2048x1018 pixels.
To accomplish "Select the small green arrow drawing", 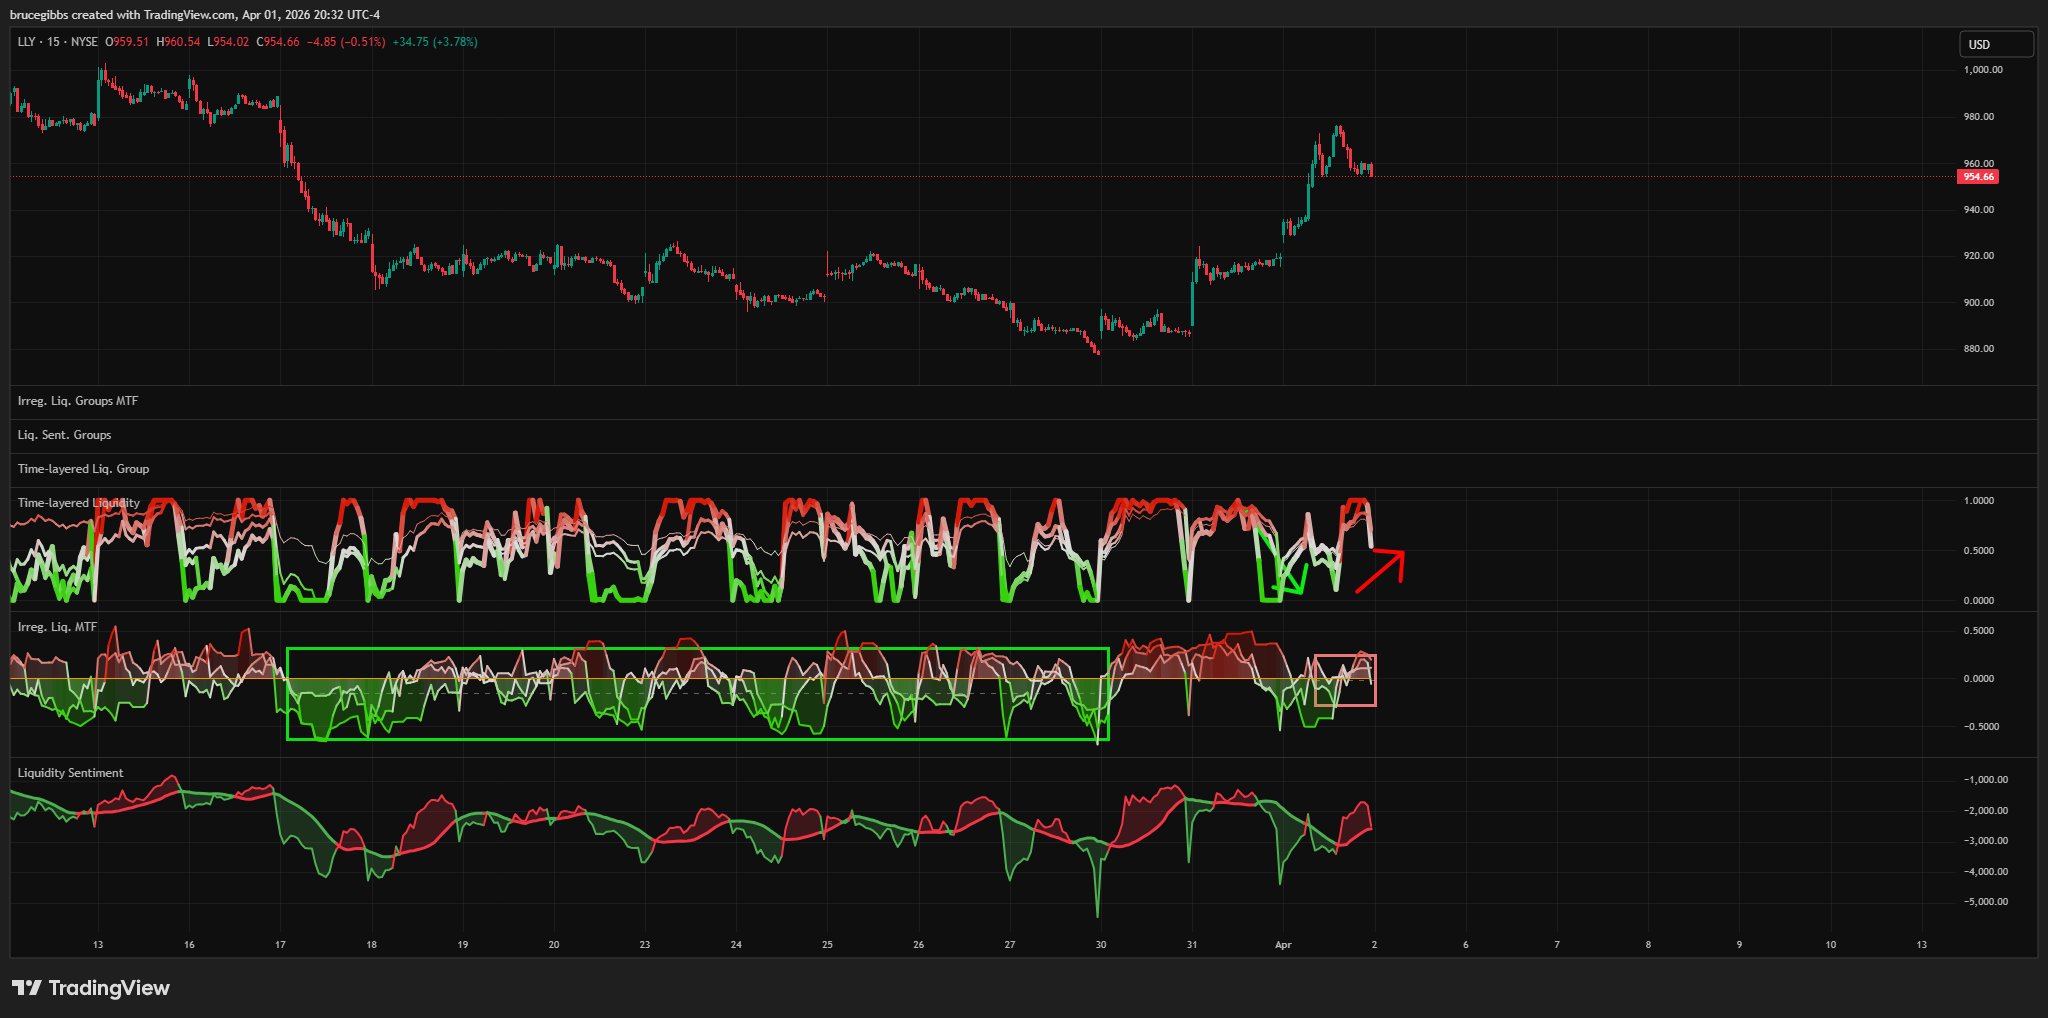I will tap(1291, 580).
